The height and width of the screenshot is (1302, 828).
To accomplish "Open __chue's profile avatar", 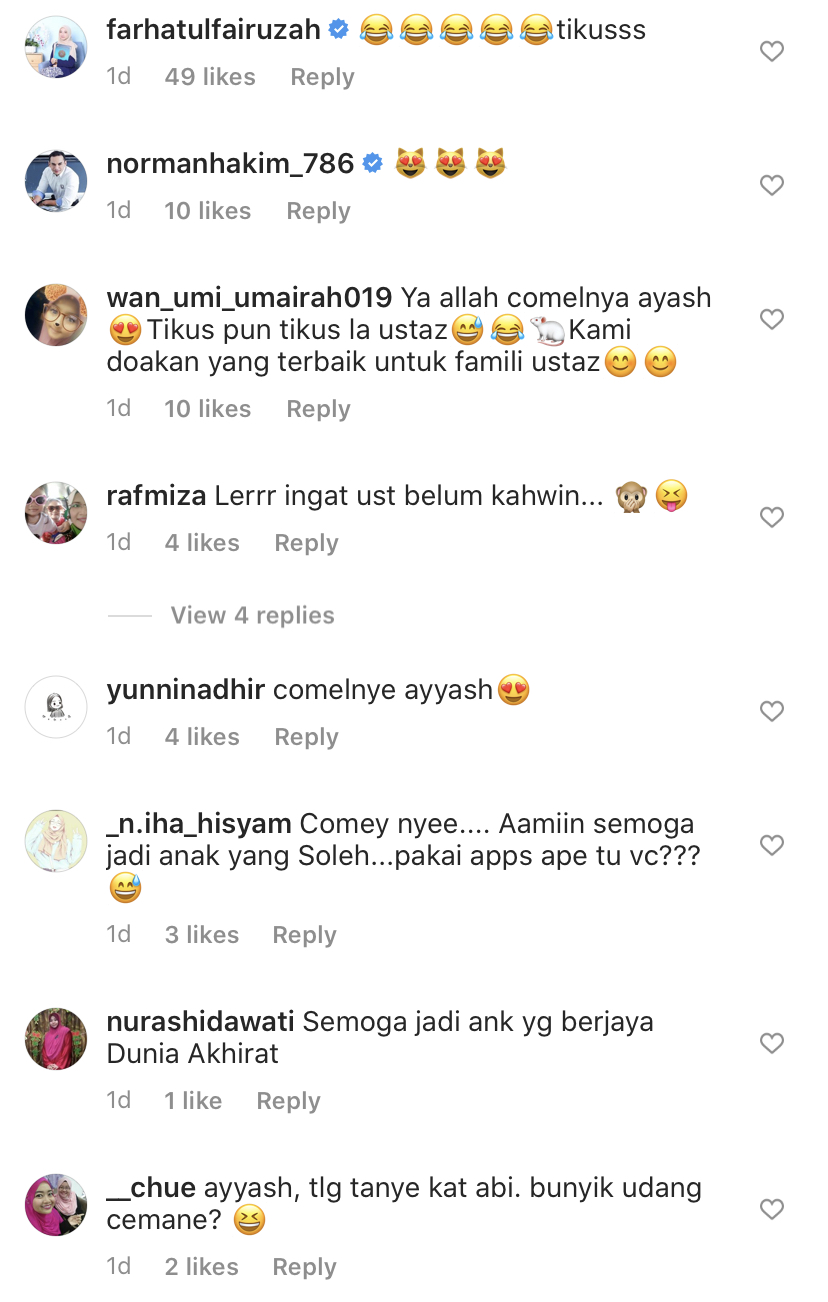I will (x=56, y=1205).
